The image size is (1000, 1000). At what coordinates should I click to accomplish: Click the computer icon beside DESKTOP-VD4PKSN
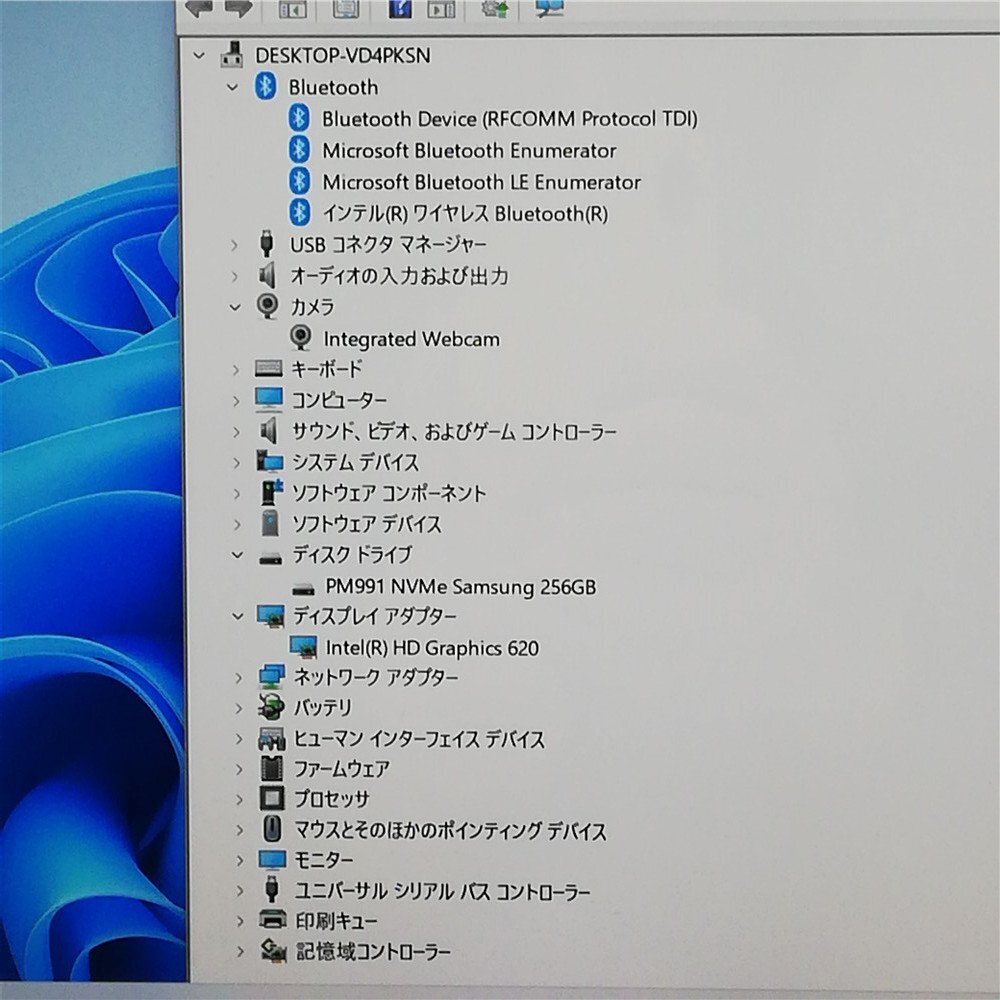pyautogui.click(x=232, y=55)
